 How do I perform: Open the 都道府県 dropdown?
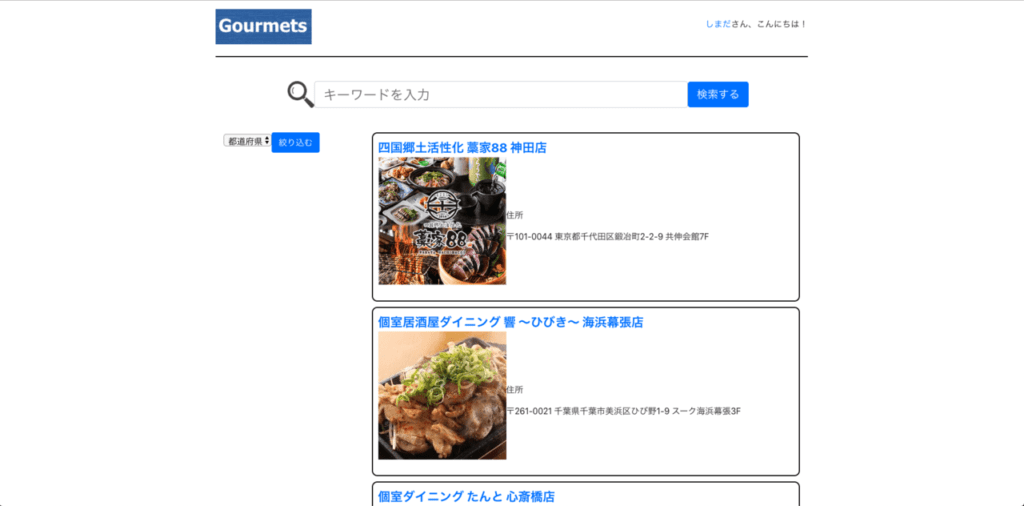click(x=247, y=141)
